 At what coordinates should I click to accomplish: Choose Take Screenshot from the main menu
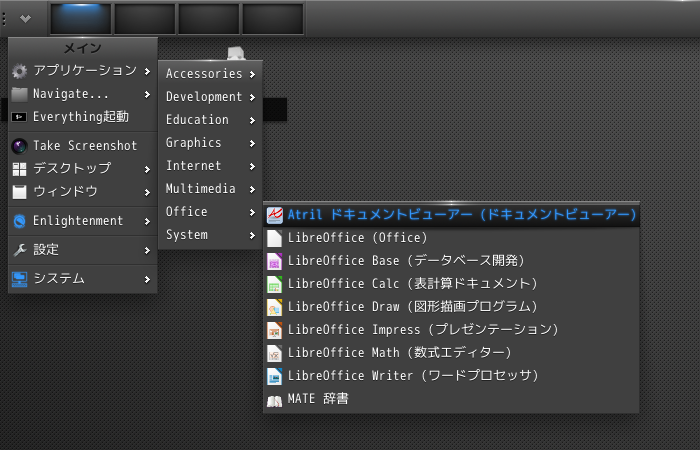click(83, 146)
